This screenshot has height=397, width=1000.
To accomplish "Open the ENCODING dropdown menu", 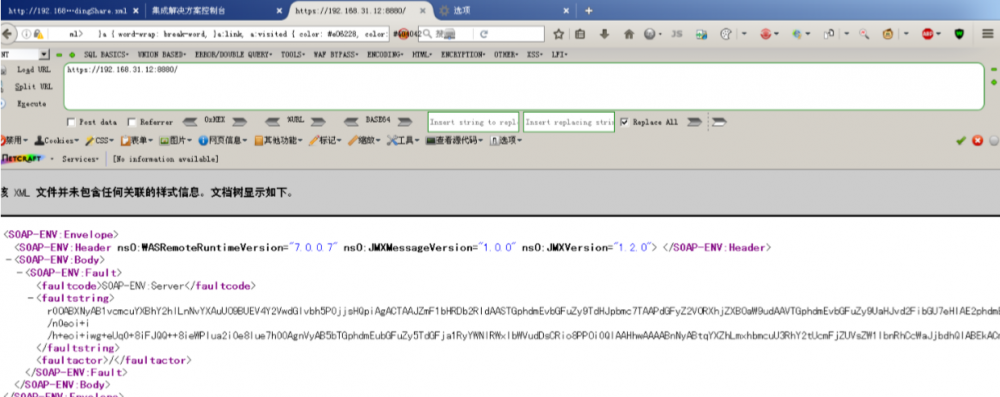I will (x=385, y=55).
